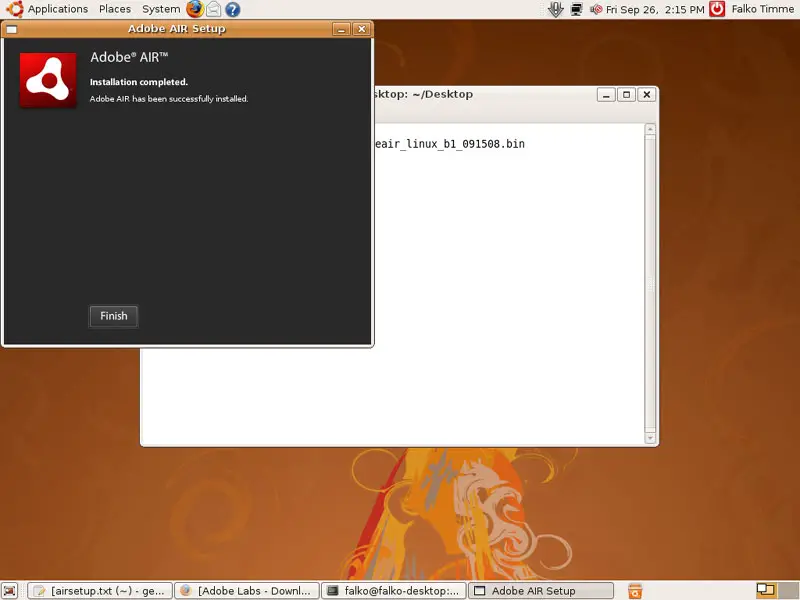The image size is (800, 600).
Task: Switch to the falko@falko-desktop terminal taskbar item
Action: pos(394,590)
